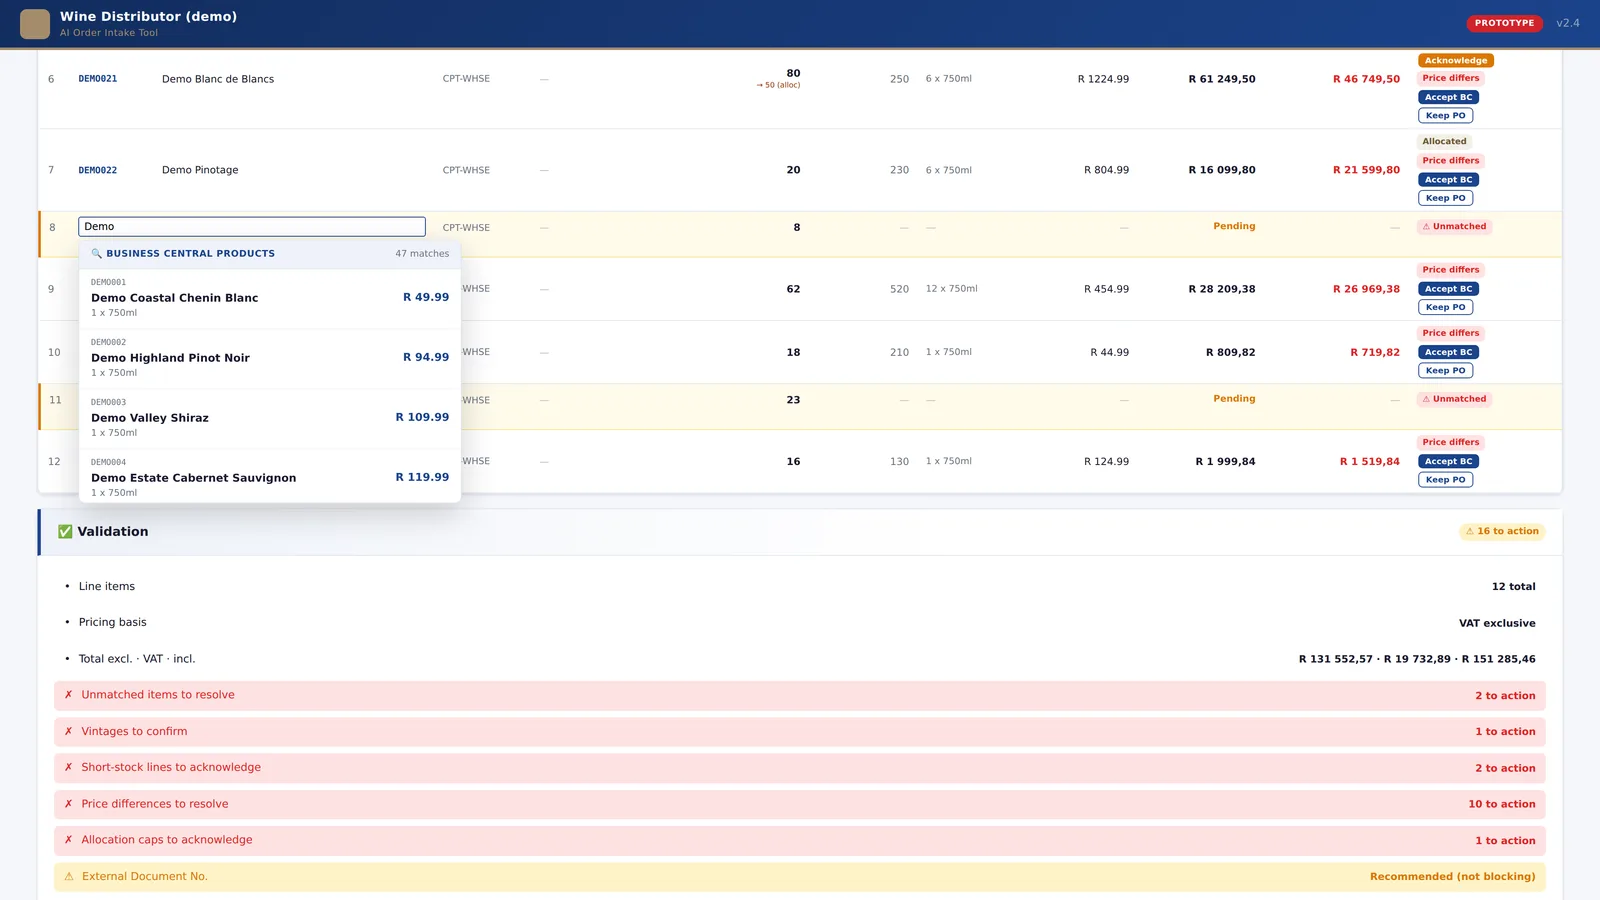Screen dimensions: 1600x900
Task: Click the Unmatched badge on line 8
Action: tap(1454, 227)
